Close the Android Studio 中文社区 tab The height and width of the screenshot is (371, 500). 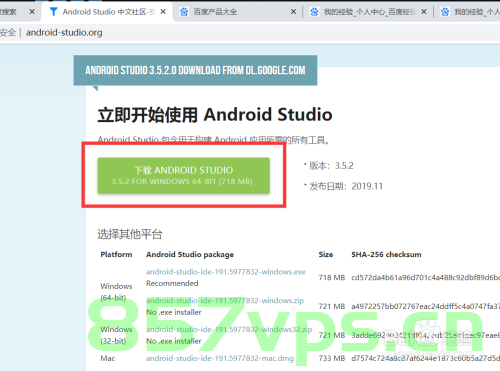tap(163, 12)
